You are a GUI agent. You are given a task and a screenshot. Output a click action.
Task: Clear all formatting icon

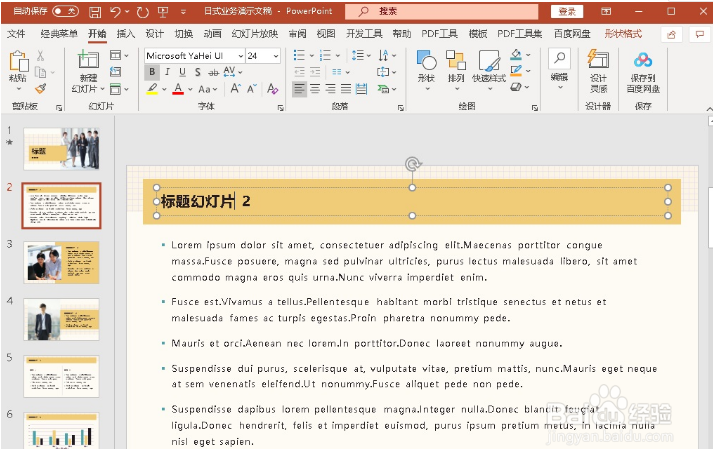pos(272,89)
